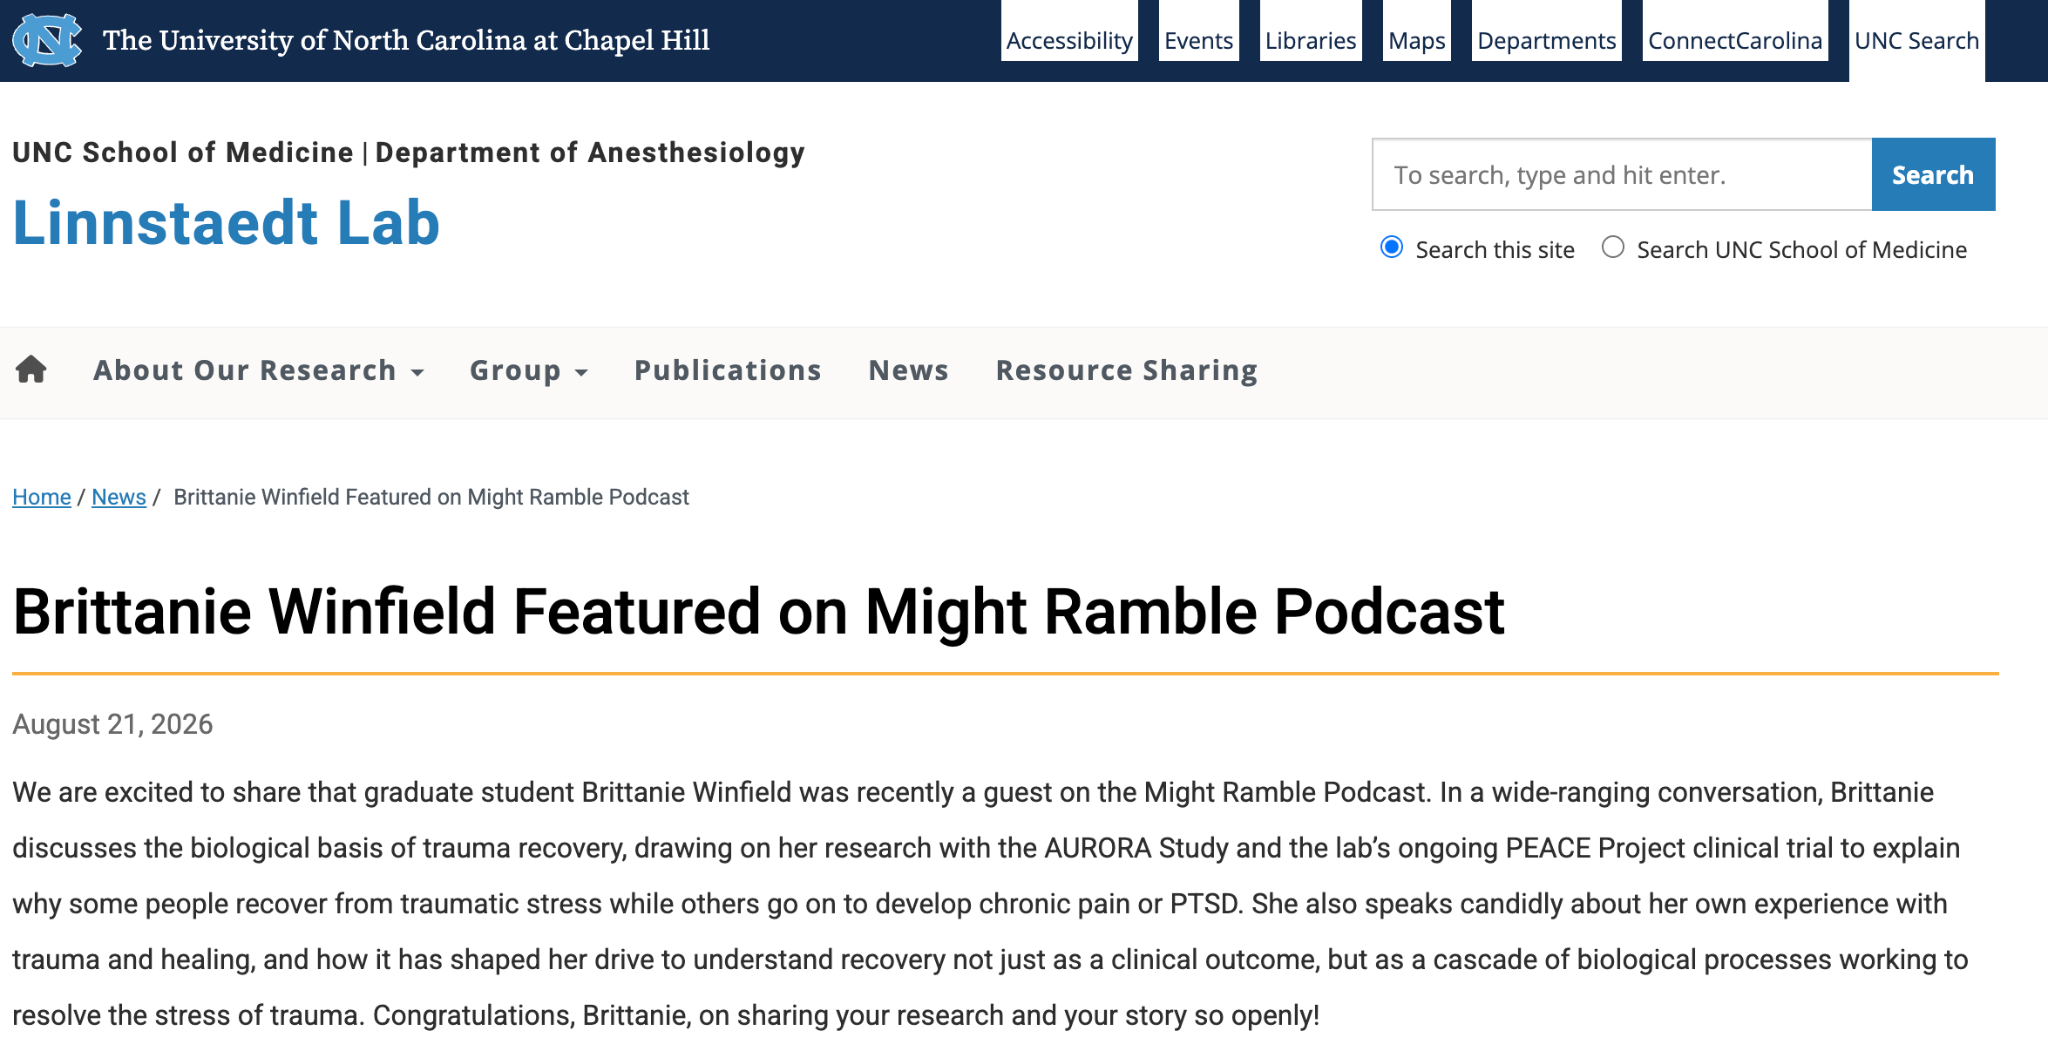Open The University of North Carolina header link
The image size is (2048, 1061).
[406, 40]
